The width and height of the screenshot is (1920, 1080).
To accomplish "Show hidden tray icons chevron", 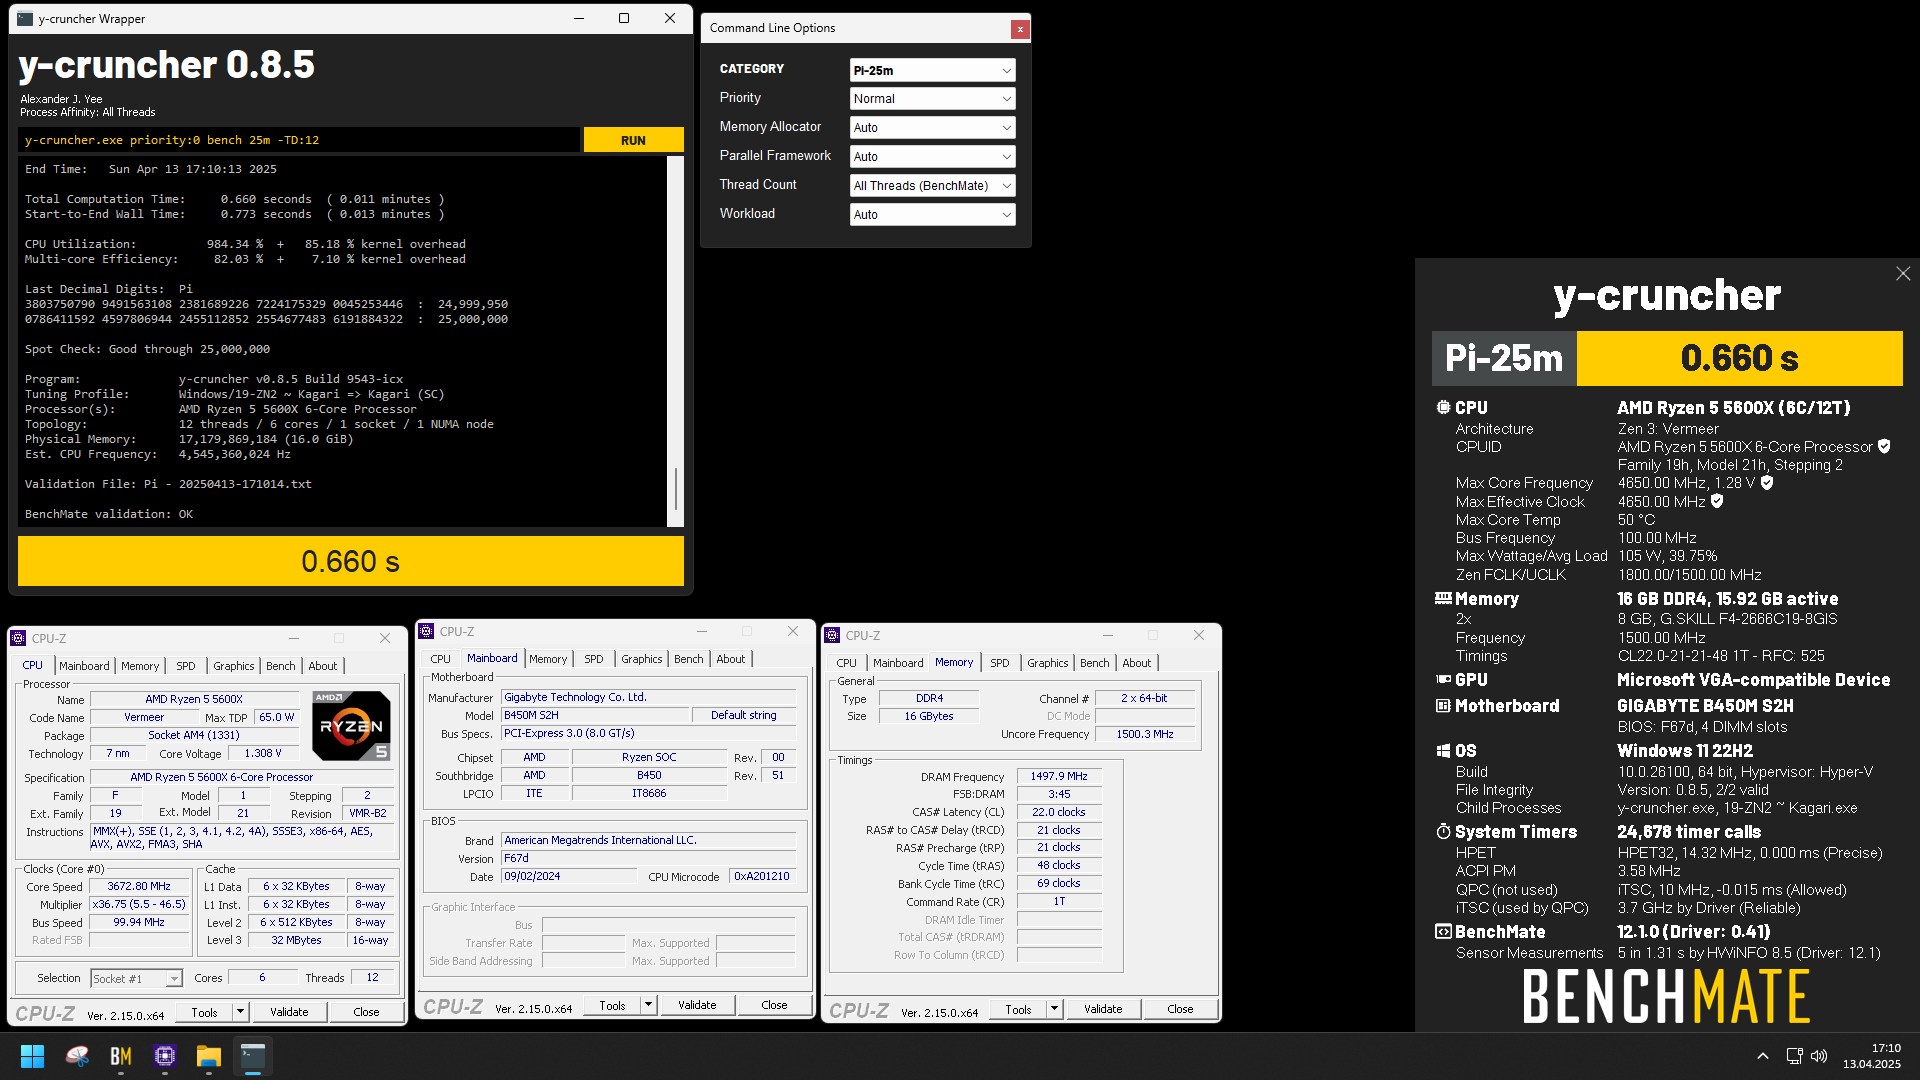I will [1763, 1056].
